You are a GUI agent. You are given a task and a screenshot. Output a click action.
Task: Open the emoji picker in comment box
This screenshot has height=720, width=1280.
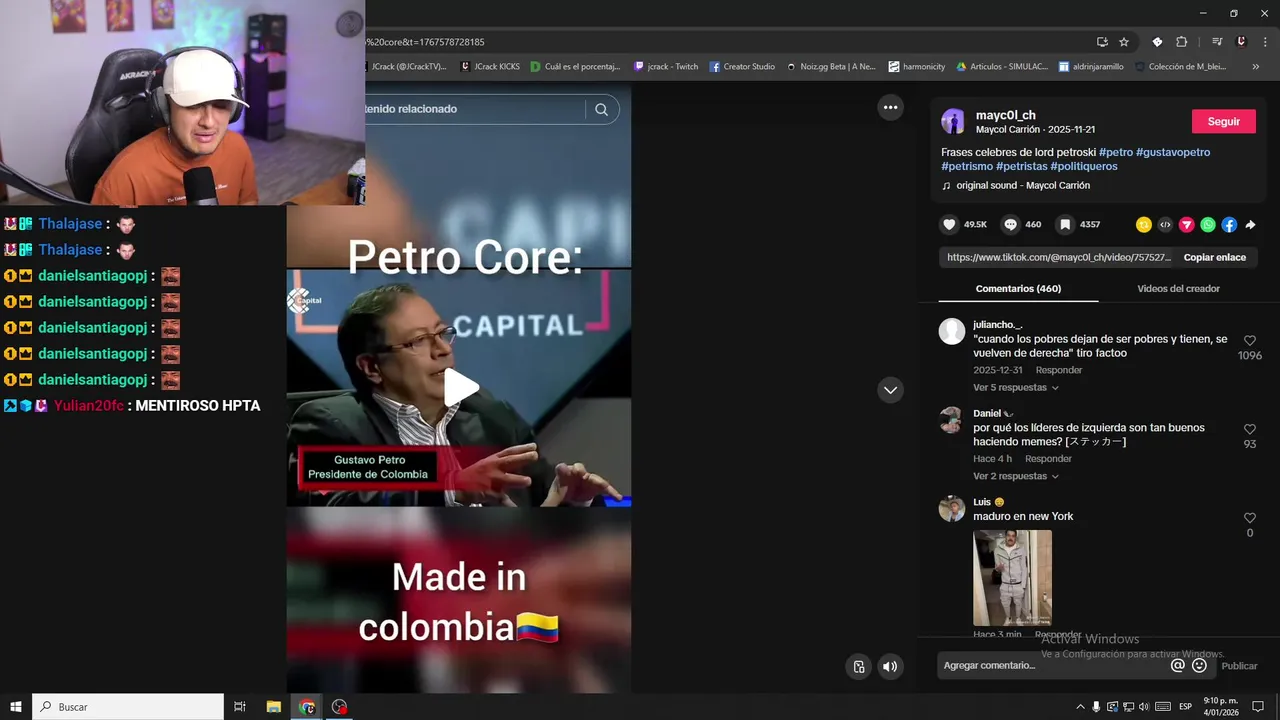click(x=1199, y=665)
